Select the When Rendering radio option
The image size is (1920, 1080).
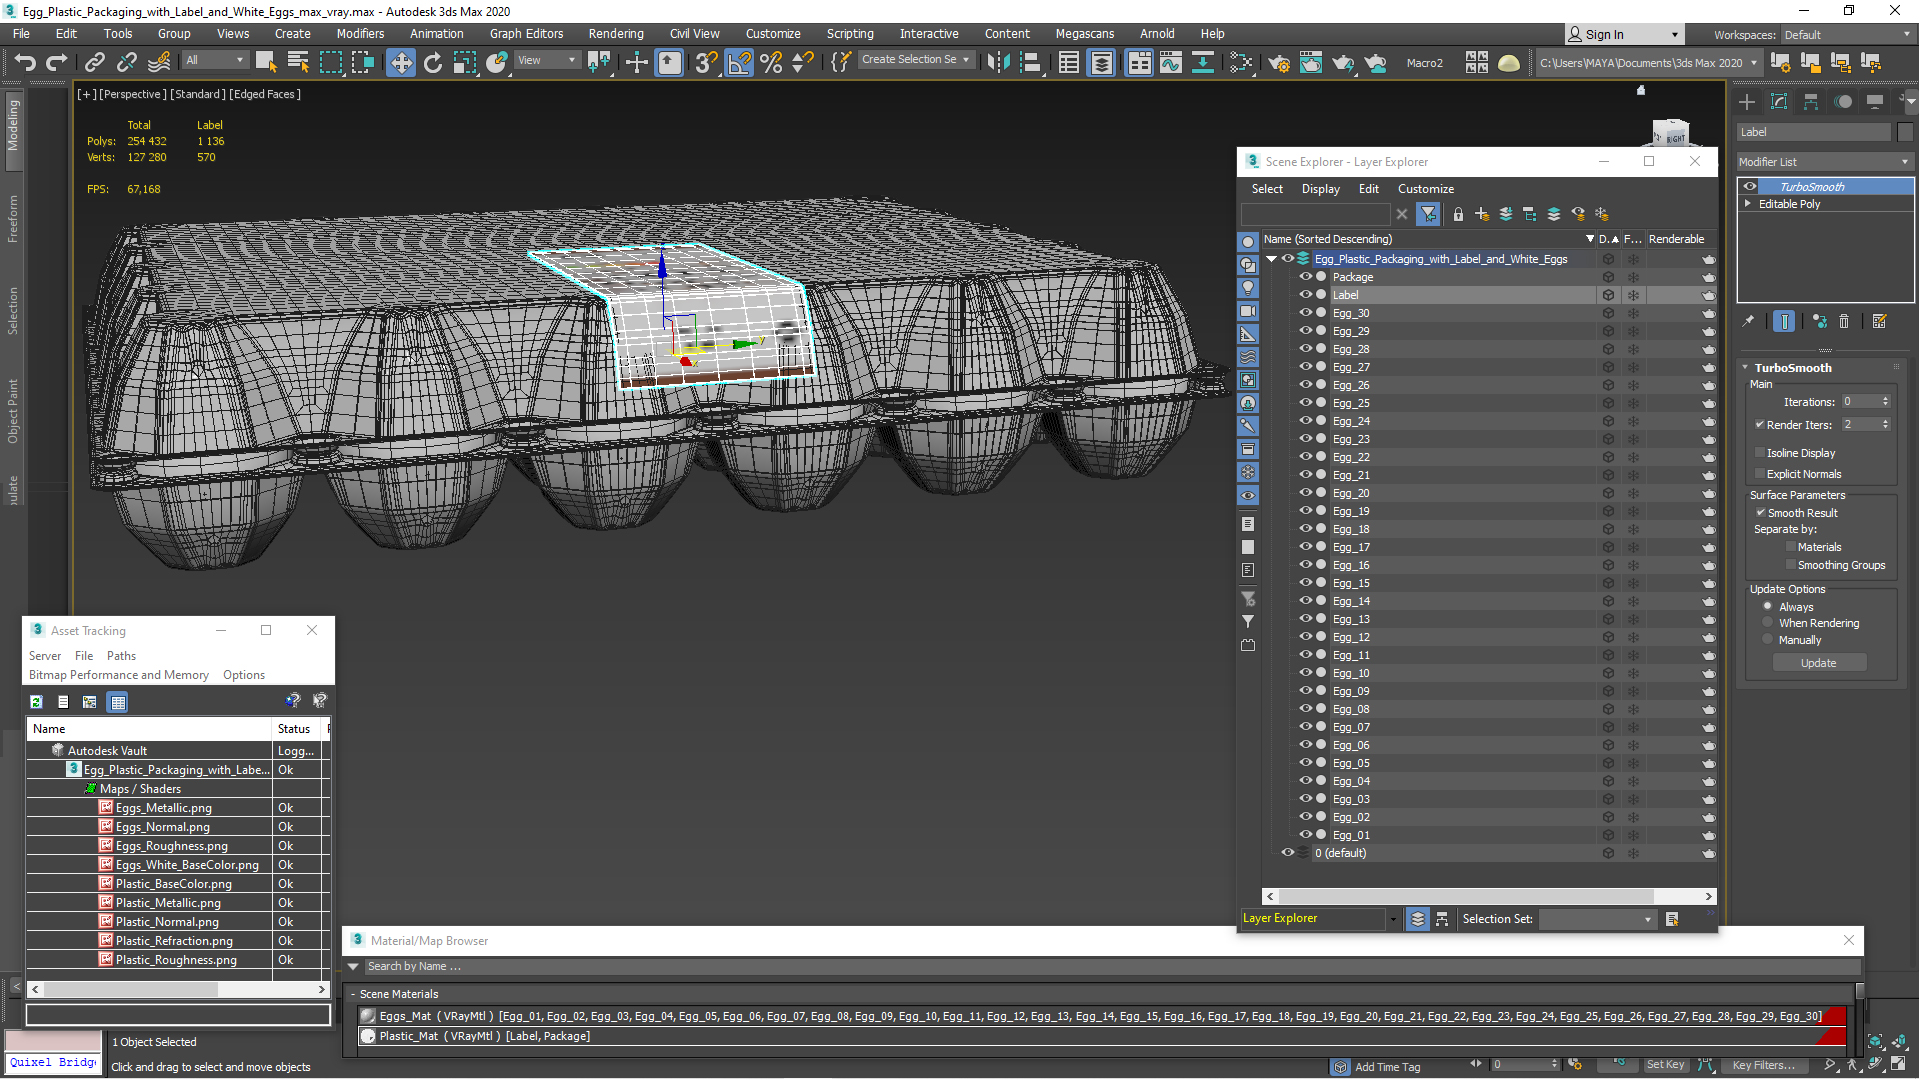(x=1768, y=623)
